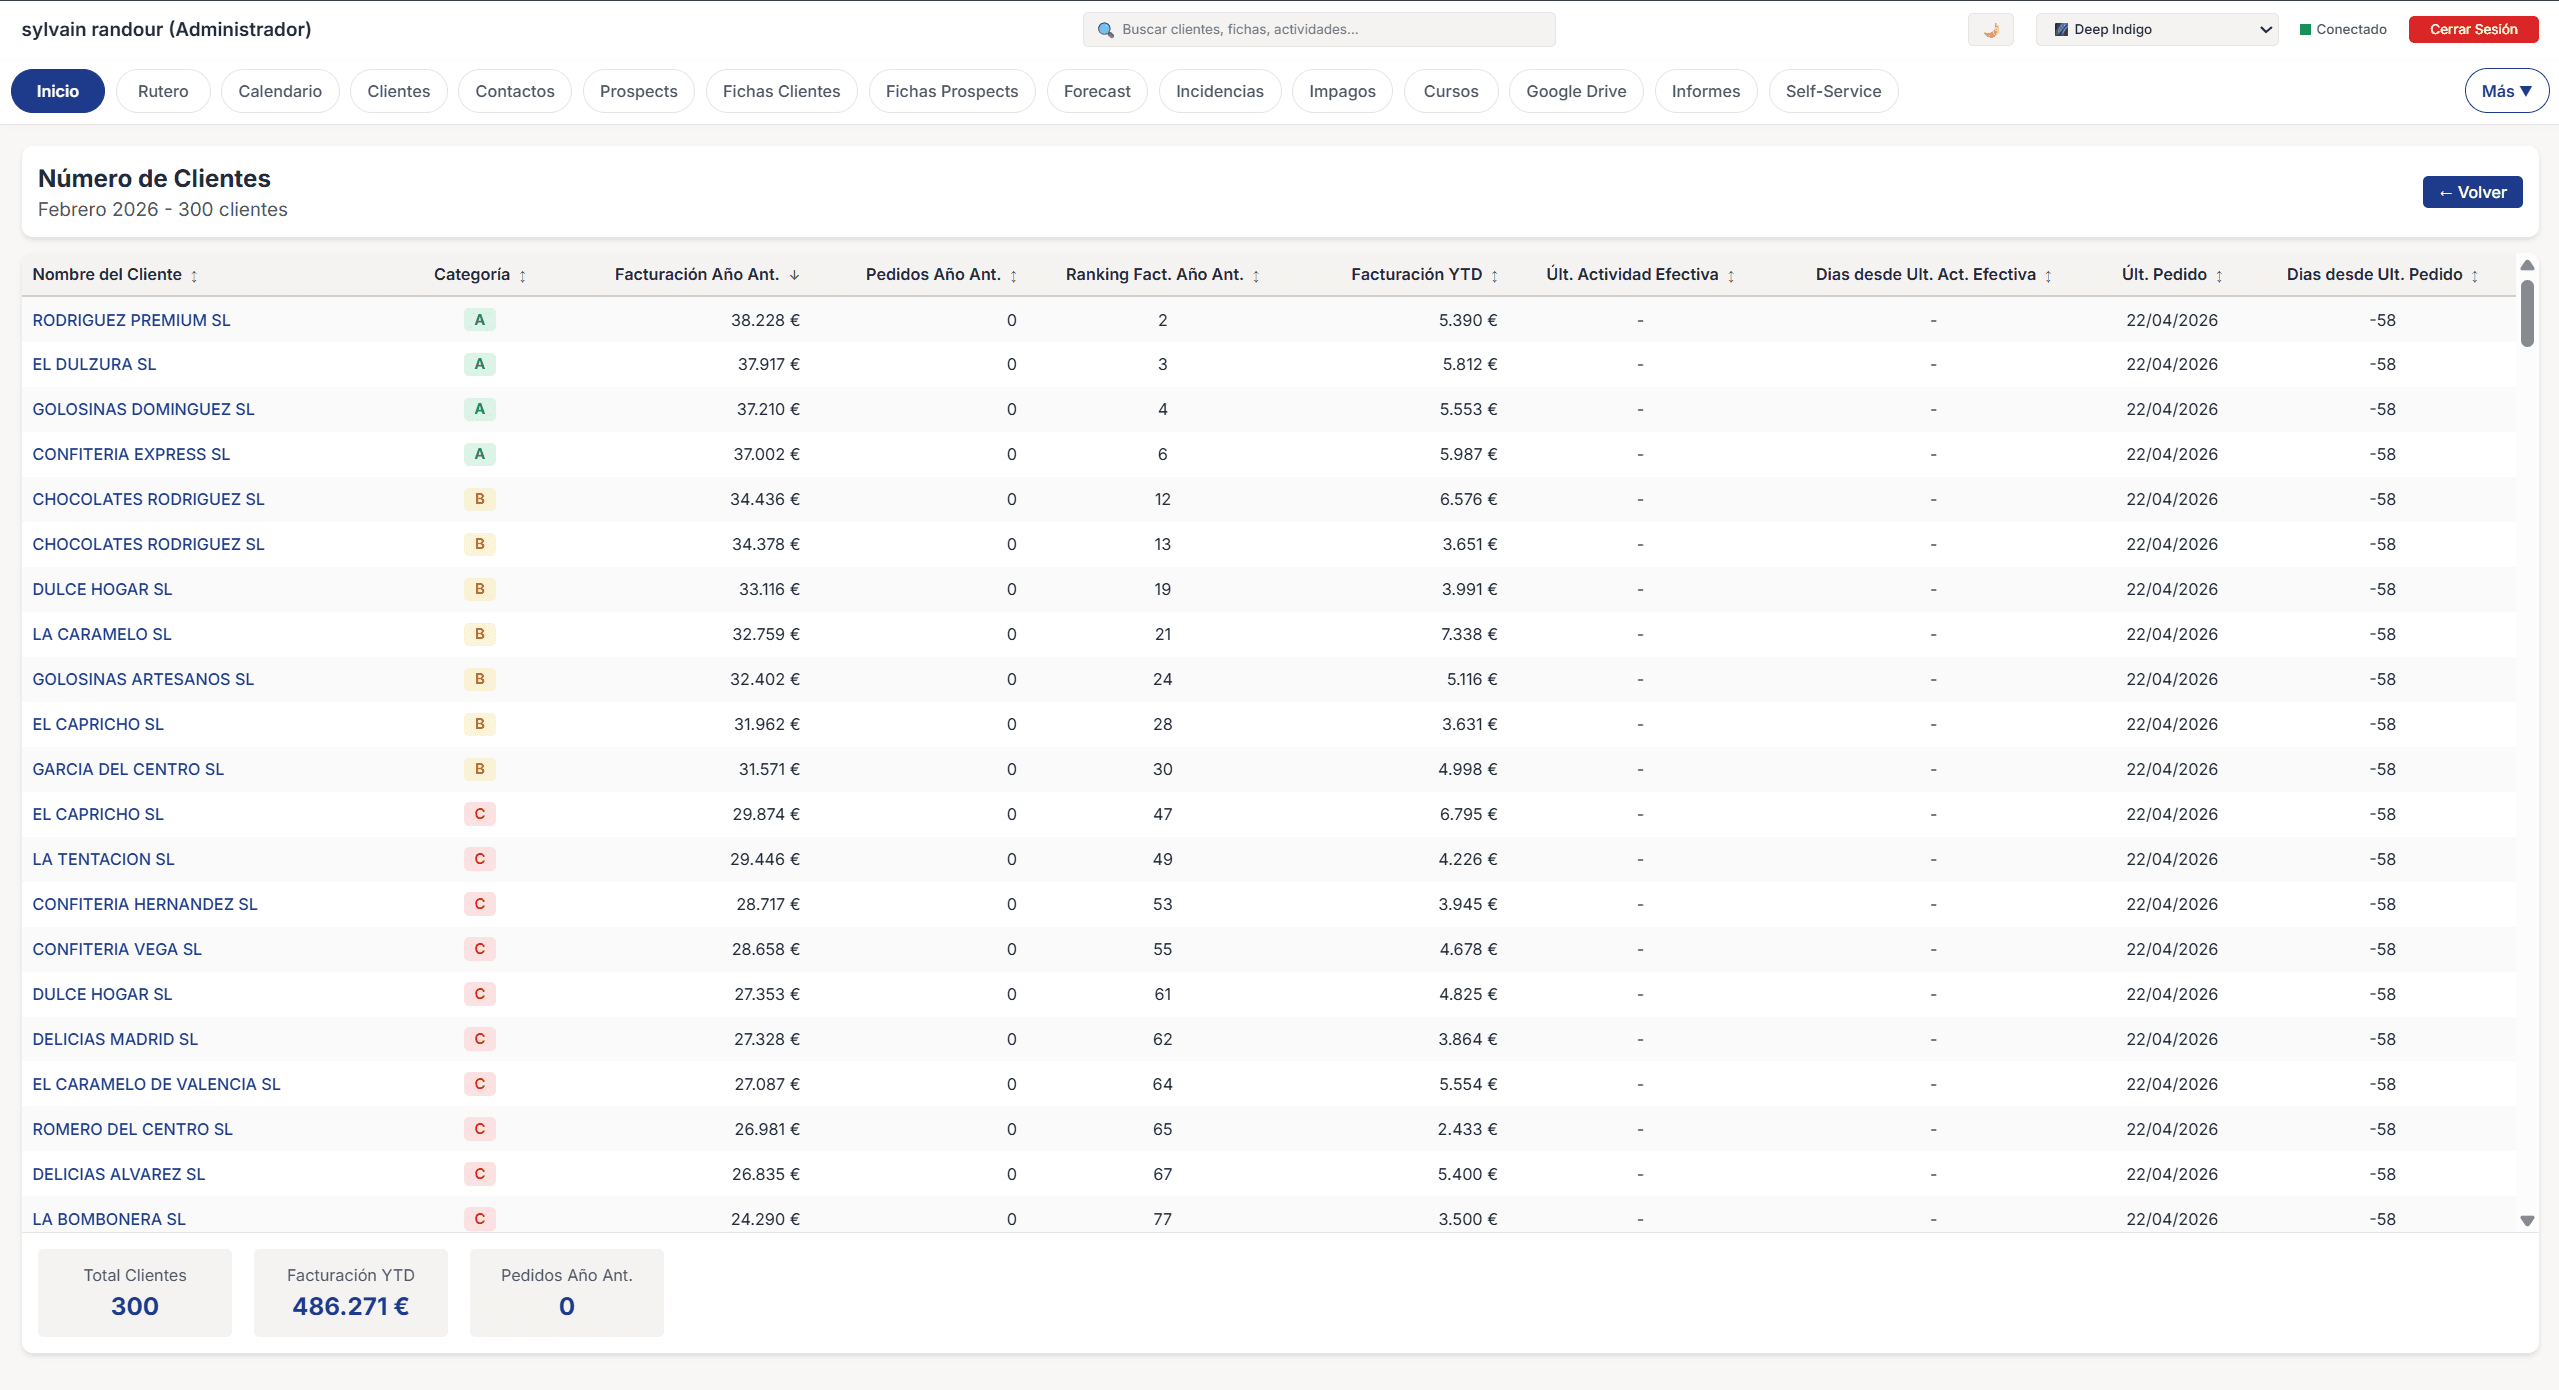Screen dimensions: 2559x1390
Task: Open the RODRIGUEZ PREMIUM SL client record
Action: (x=131, y=319)
